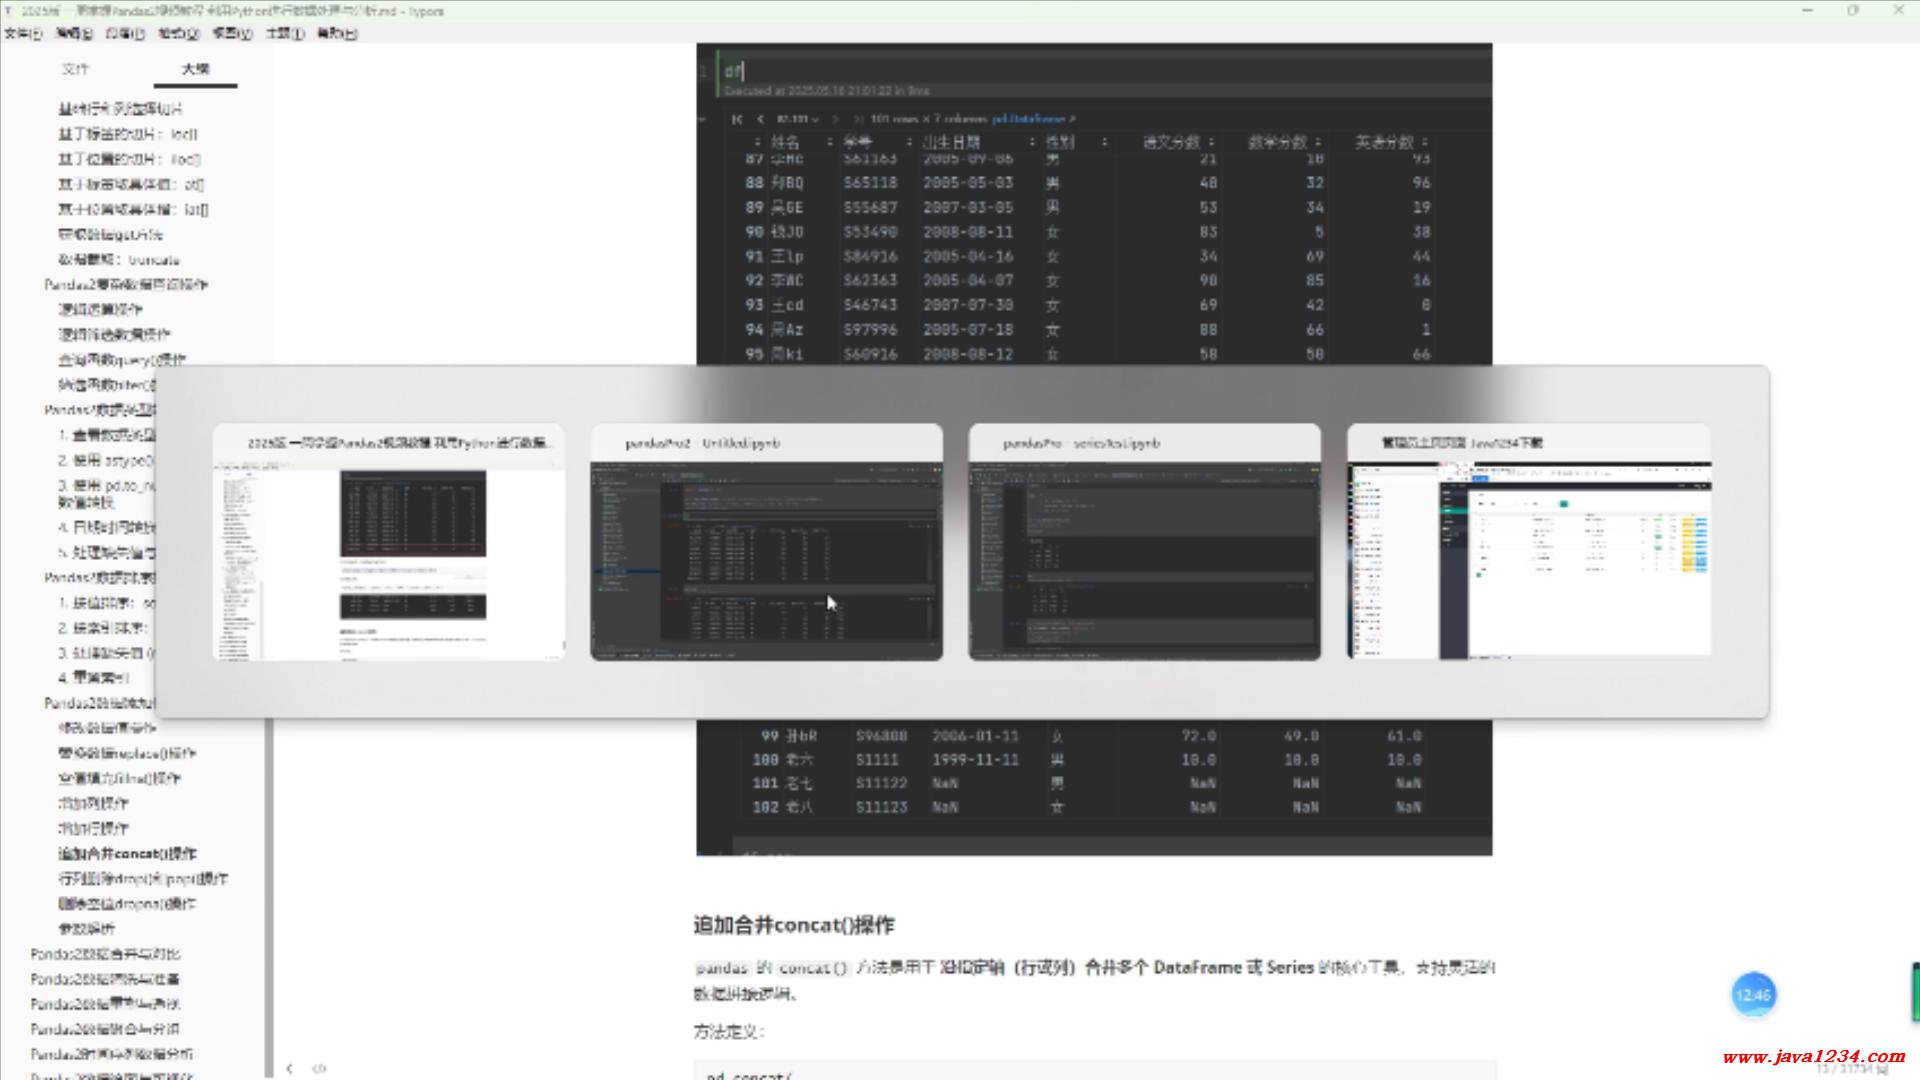Switch to 文件 sidebar tab

tap(75, 69)
